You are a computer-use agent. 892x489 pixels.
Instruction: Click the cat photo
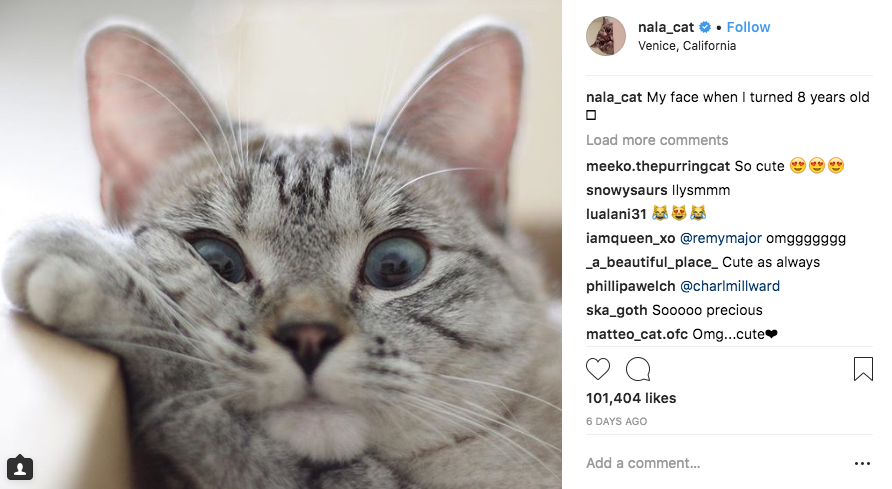tap(281, 244)
